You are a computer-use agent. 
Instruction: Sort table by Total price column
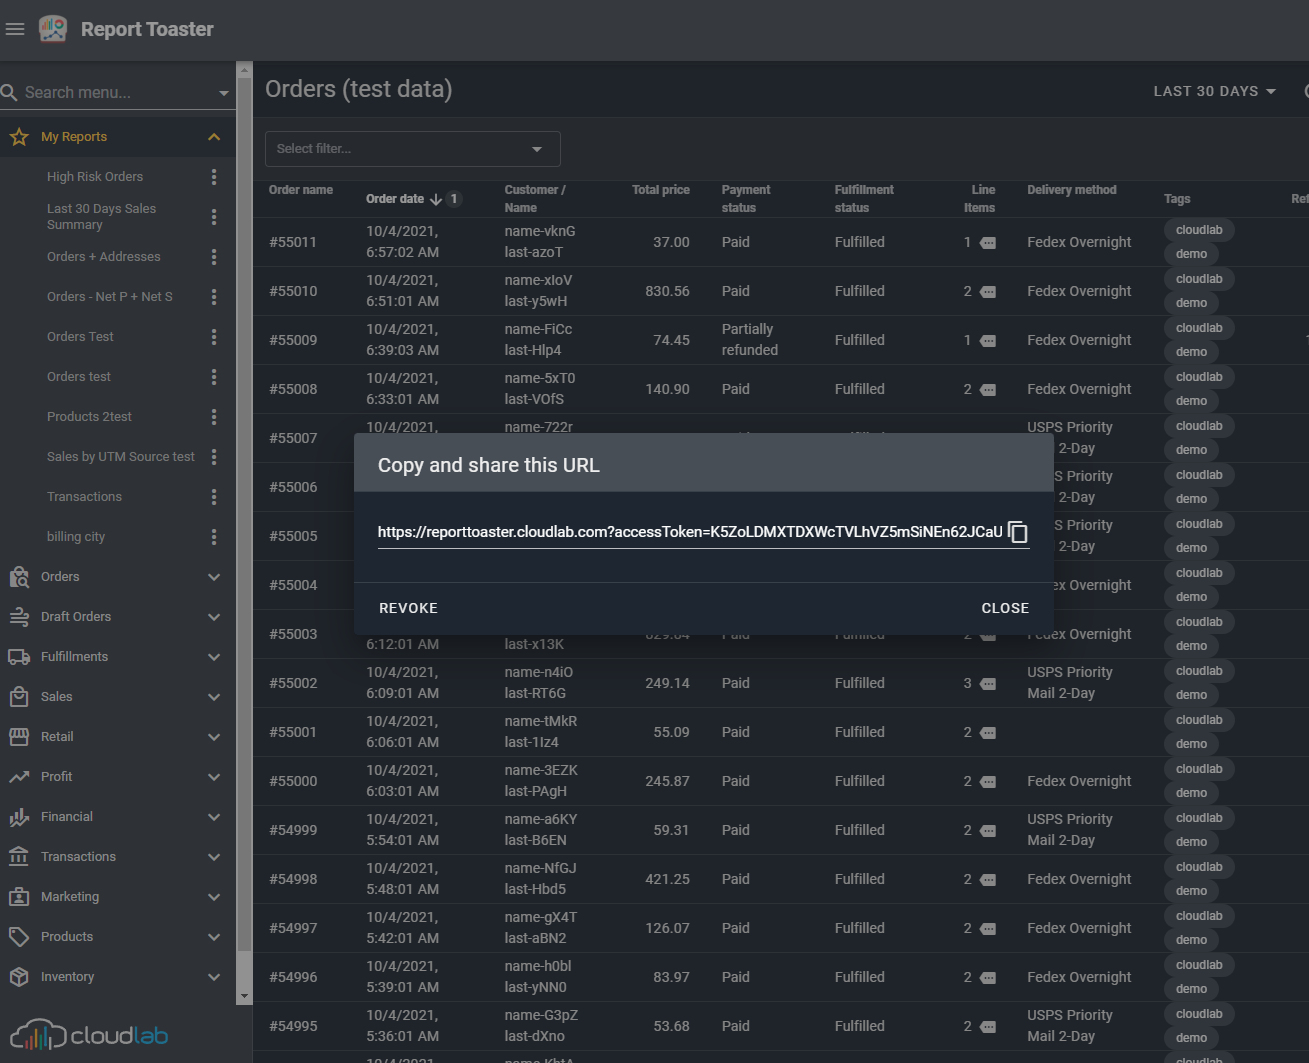tap(661, 190)
